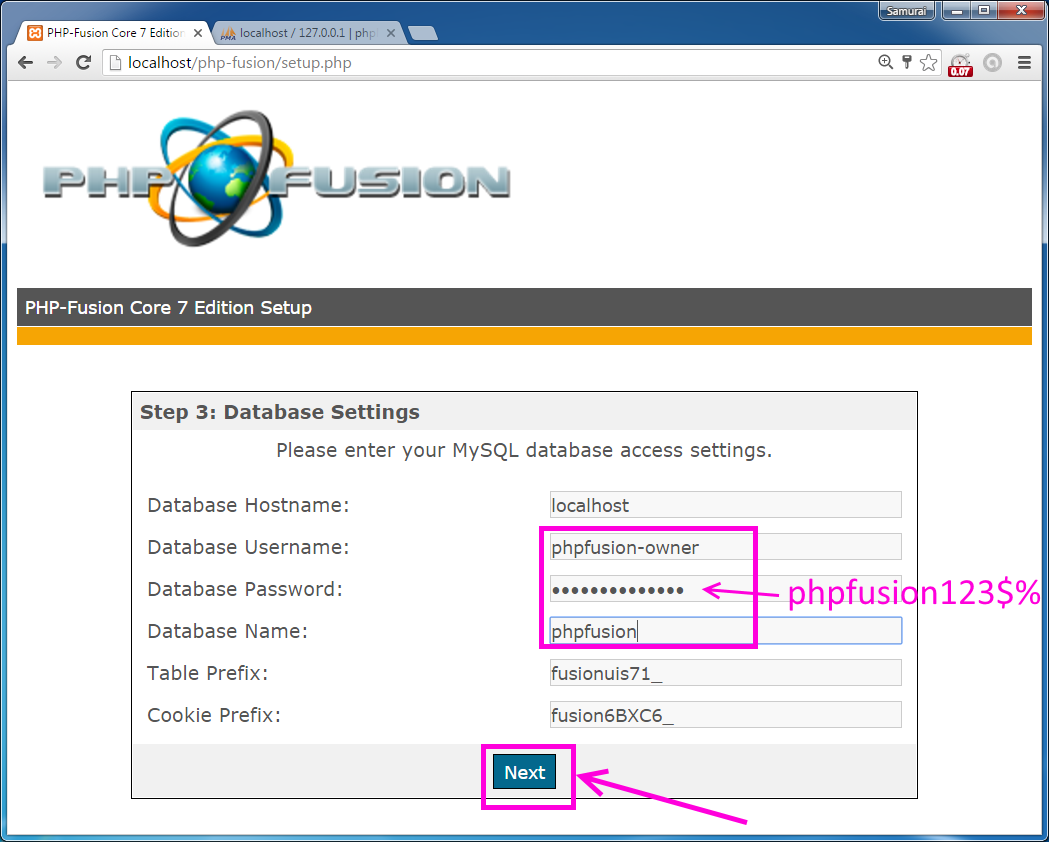Click the 0.07 page speed extension icon
This screenshot has height=842, width=1049.
coord(960,64)
